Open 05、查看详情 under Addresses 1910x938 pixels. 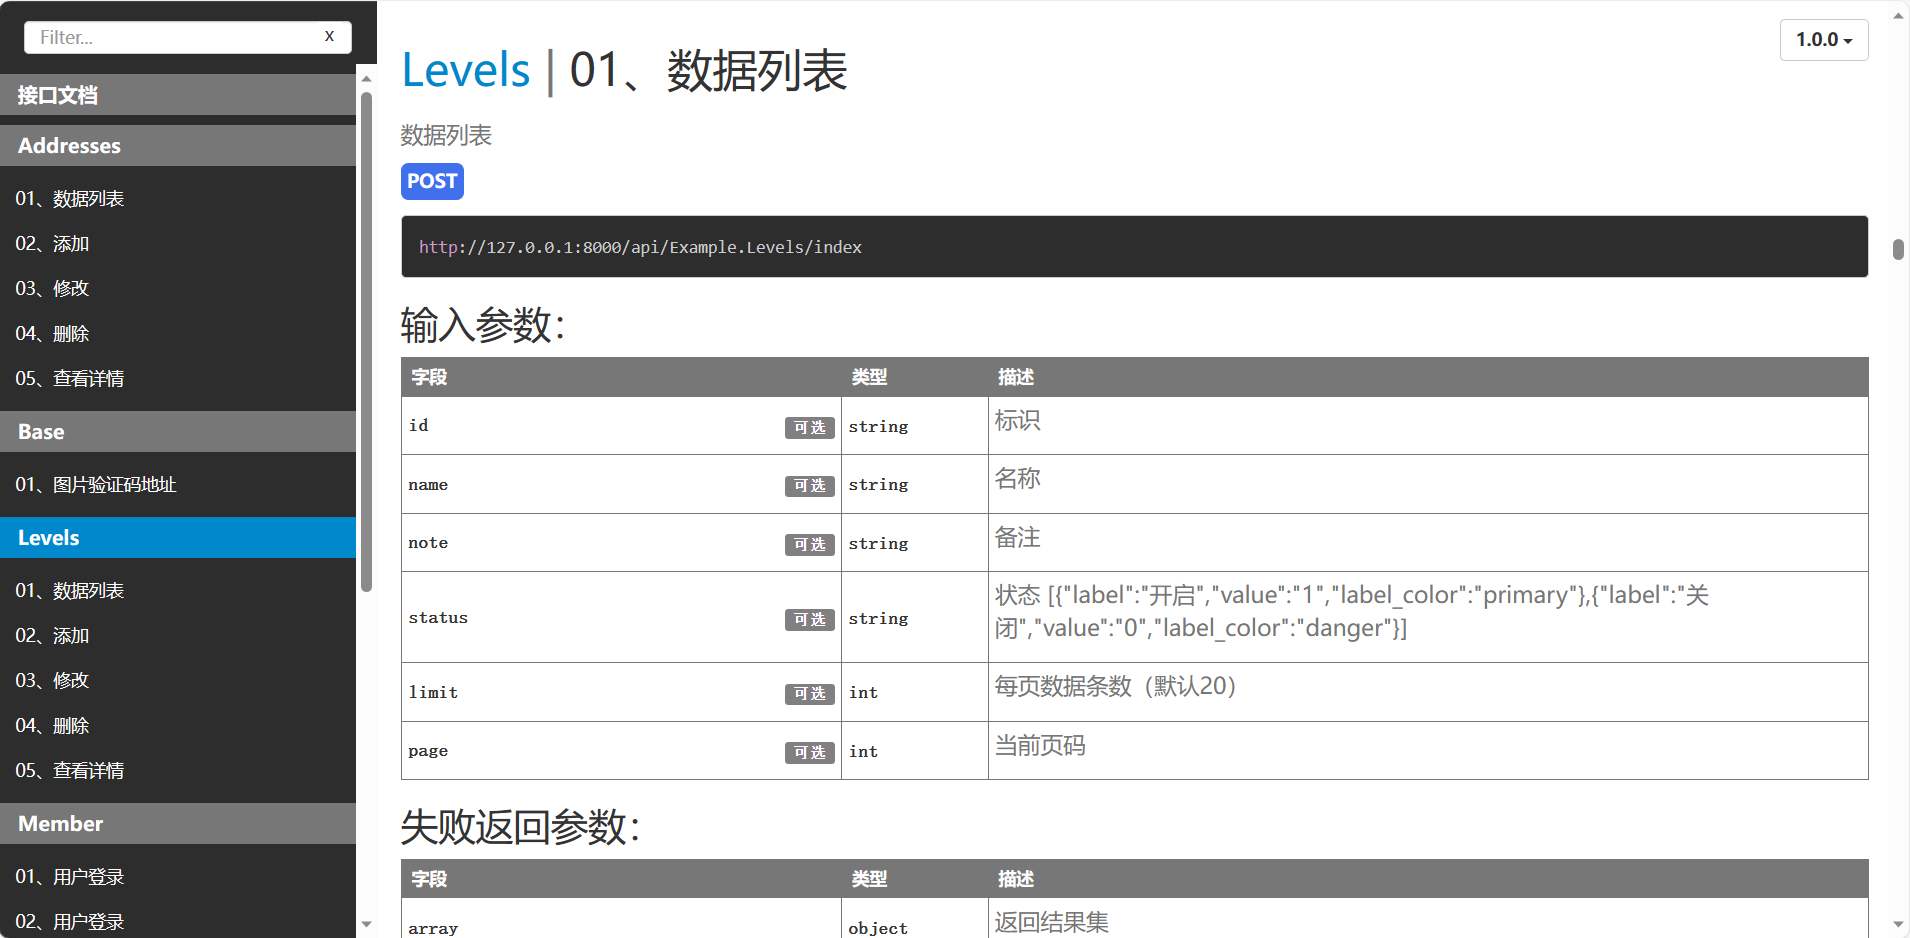[x=70, y=379]
